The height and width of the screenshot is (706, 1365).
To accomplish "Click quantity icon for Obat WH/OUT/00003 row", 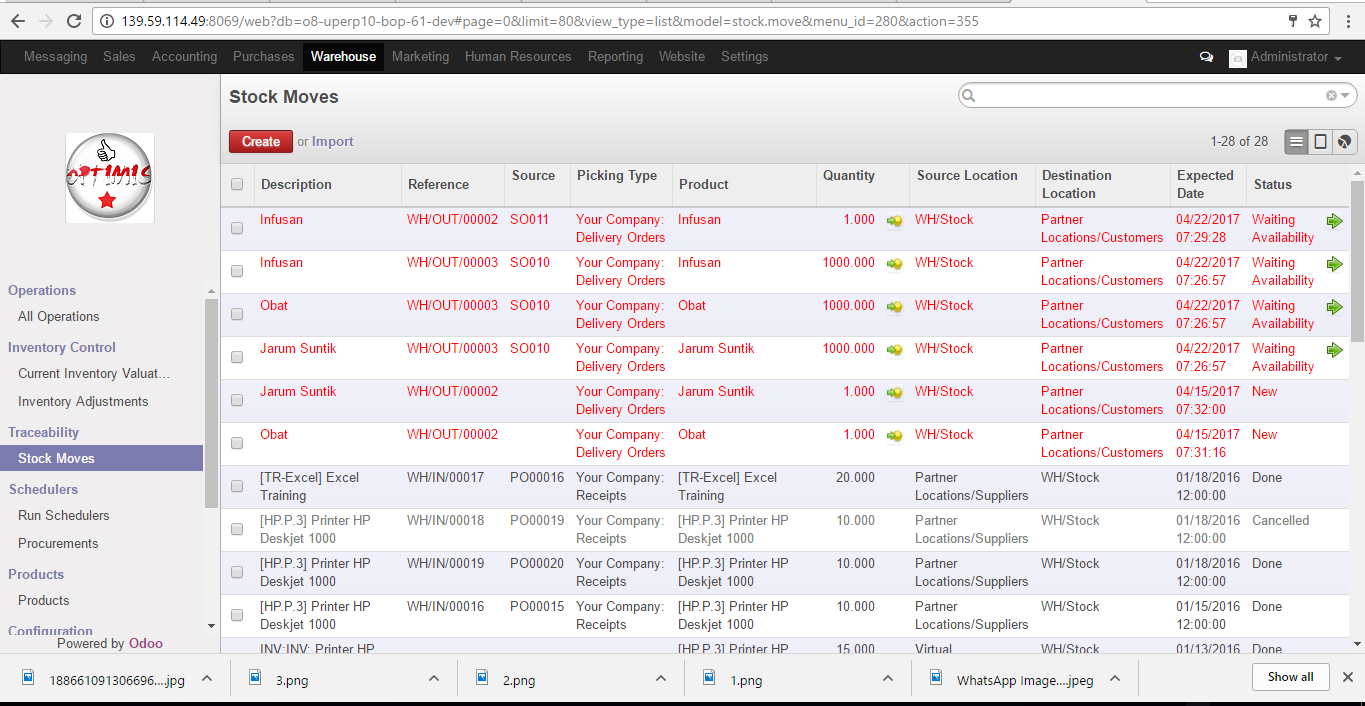I will click(894, 306).
